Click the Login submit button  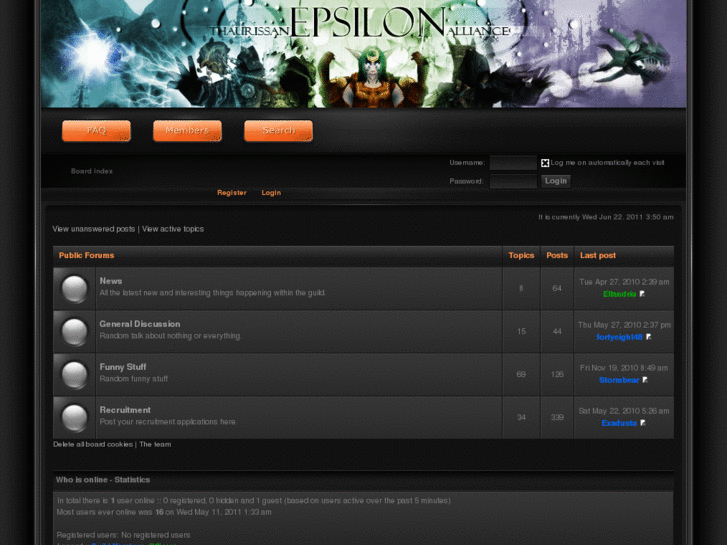coord(556,181)
